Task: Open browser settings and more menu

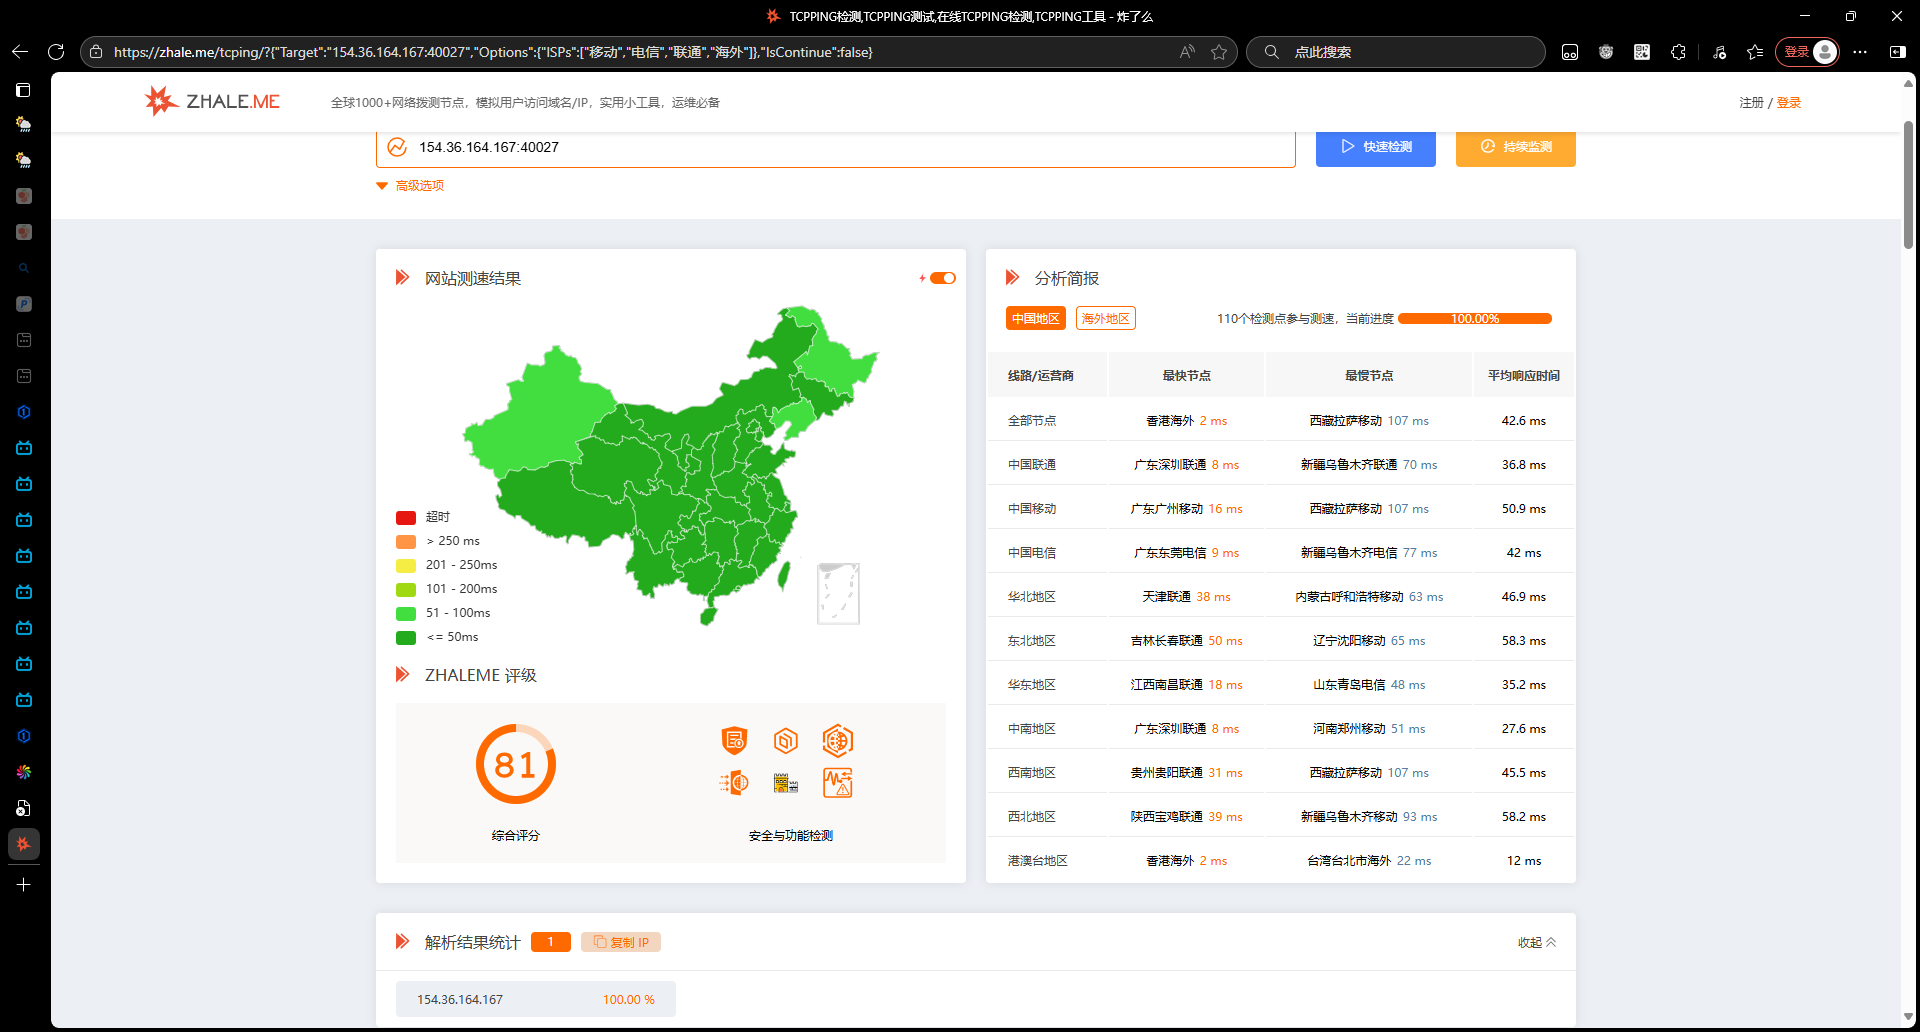Action: 1860,52
